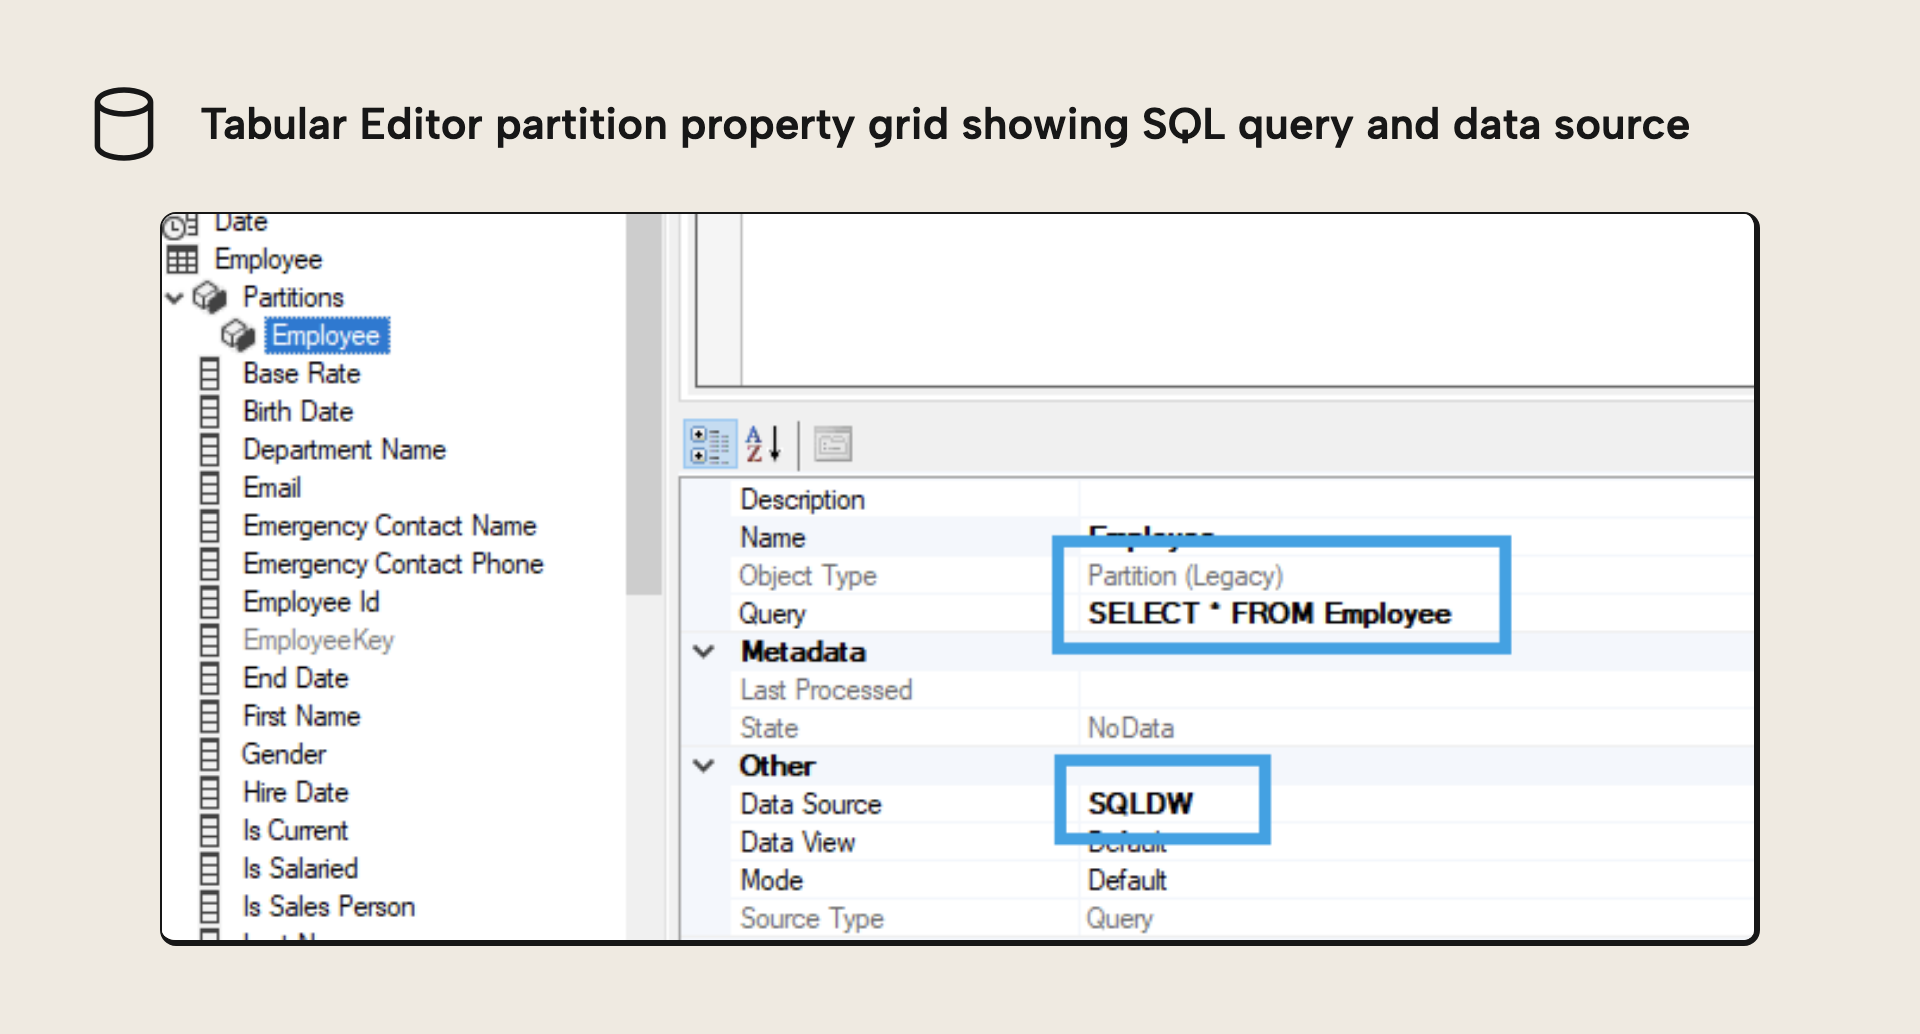Click the Data View property label
The height and width of the screenshot is (1034, 1920).
coord(797,842)
